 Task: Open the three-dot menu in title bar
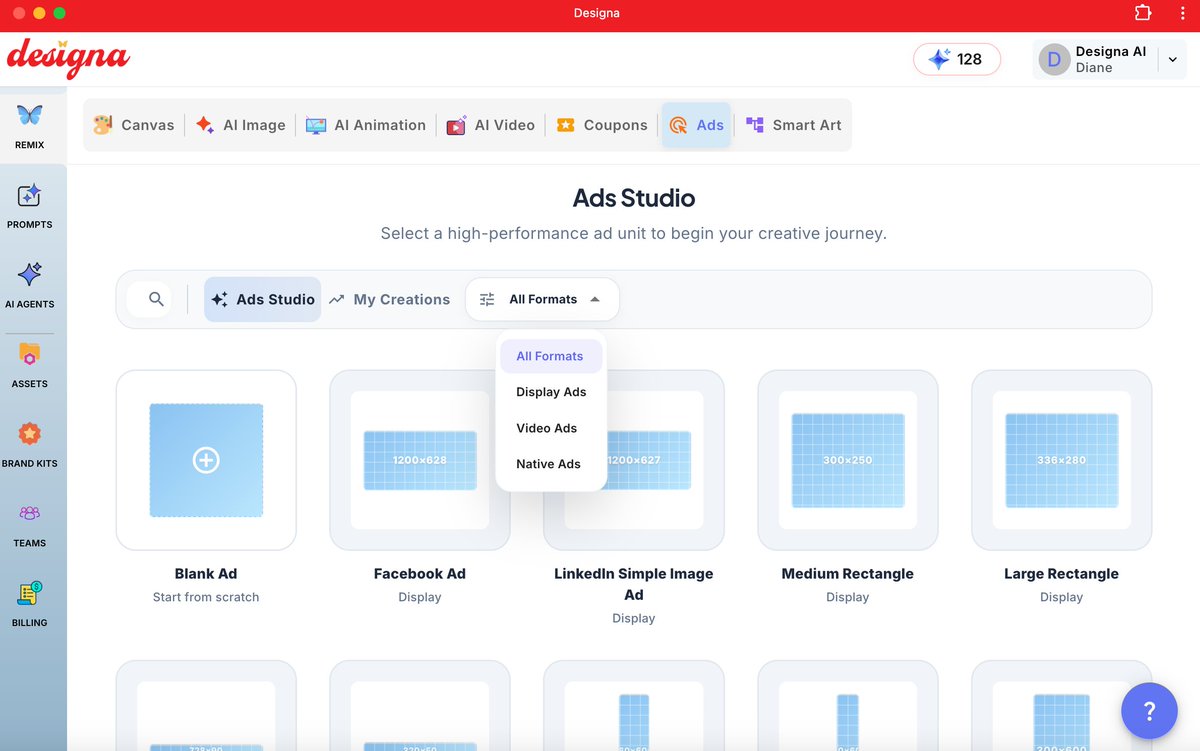coord(1183,13)
